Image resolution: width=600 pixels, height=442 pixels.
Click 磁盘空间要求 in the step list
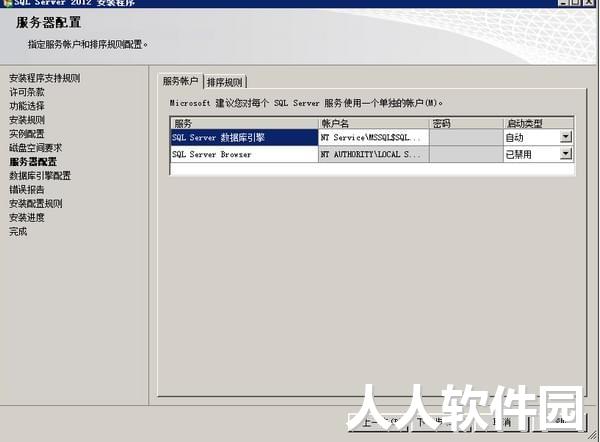pyautogui.click(x=36, y=148)
